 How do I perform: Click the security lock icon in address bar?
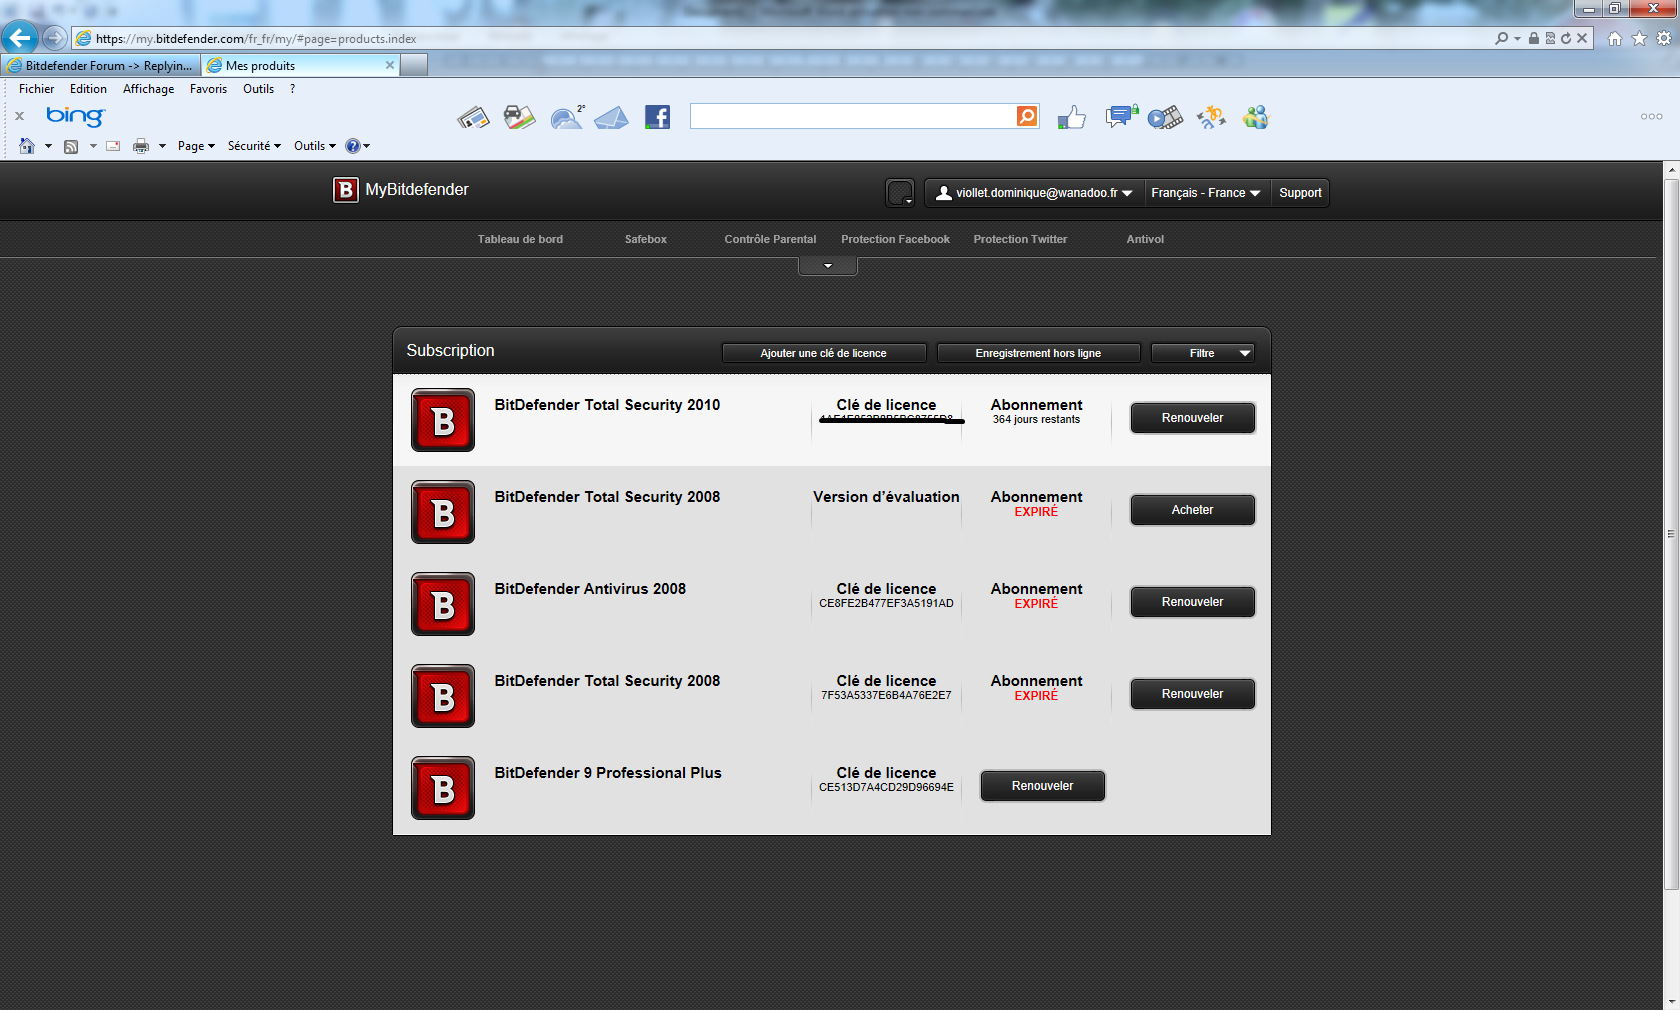(x=1534, y=38)
